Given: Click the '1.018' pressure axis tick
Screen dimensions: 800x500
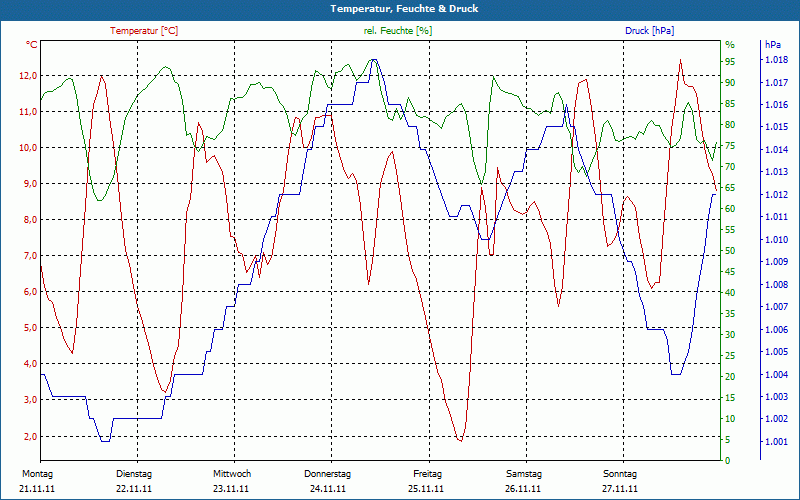Looking at the screenshot, I should point(777,60).
